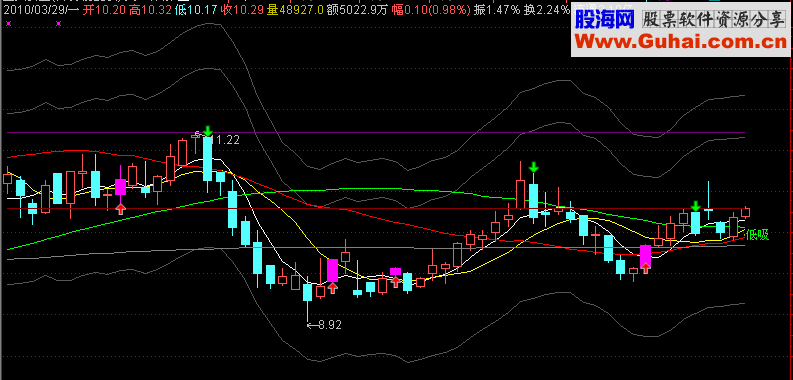This screenshot has width=793, height=380.
Task: Click the second magenta x marker at top
Action: coord(59,23)
